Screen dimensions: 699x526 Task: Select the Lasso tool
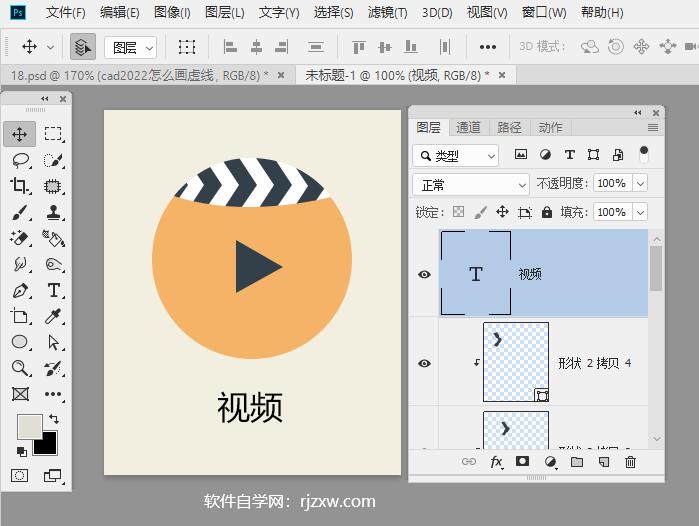coord(20,160)
